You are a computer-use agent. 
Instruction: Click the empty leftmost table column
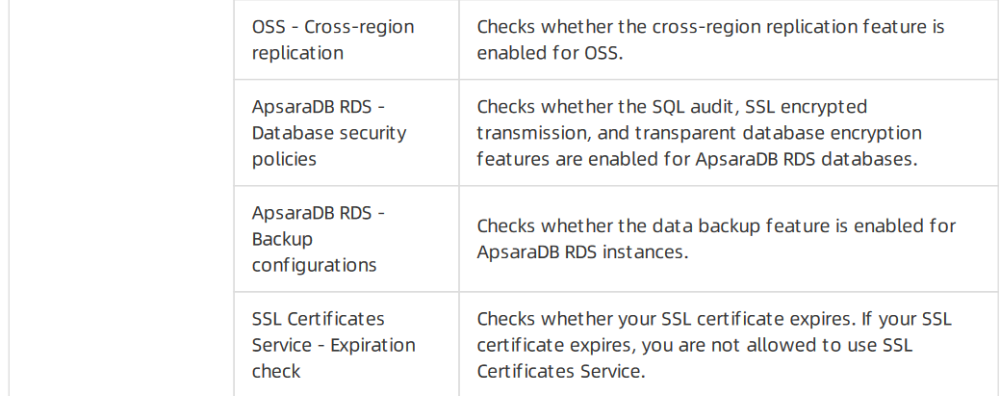(121, 198)
